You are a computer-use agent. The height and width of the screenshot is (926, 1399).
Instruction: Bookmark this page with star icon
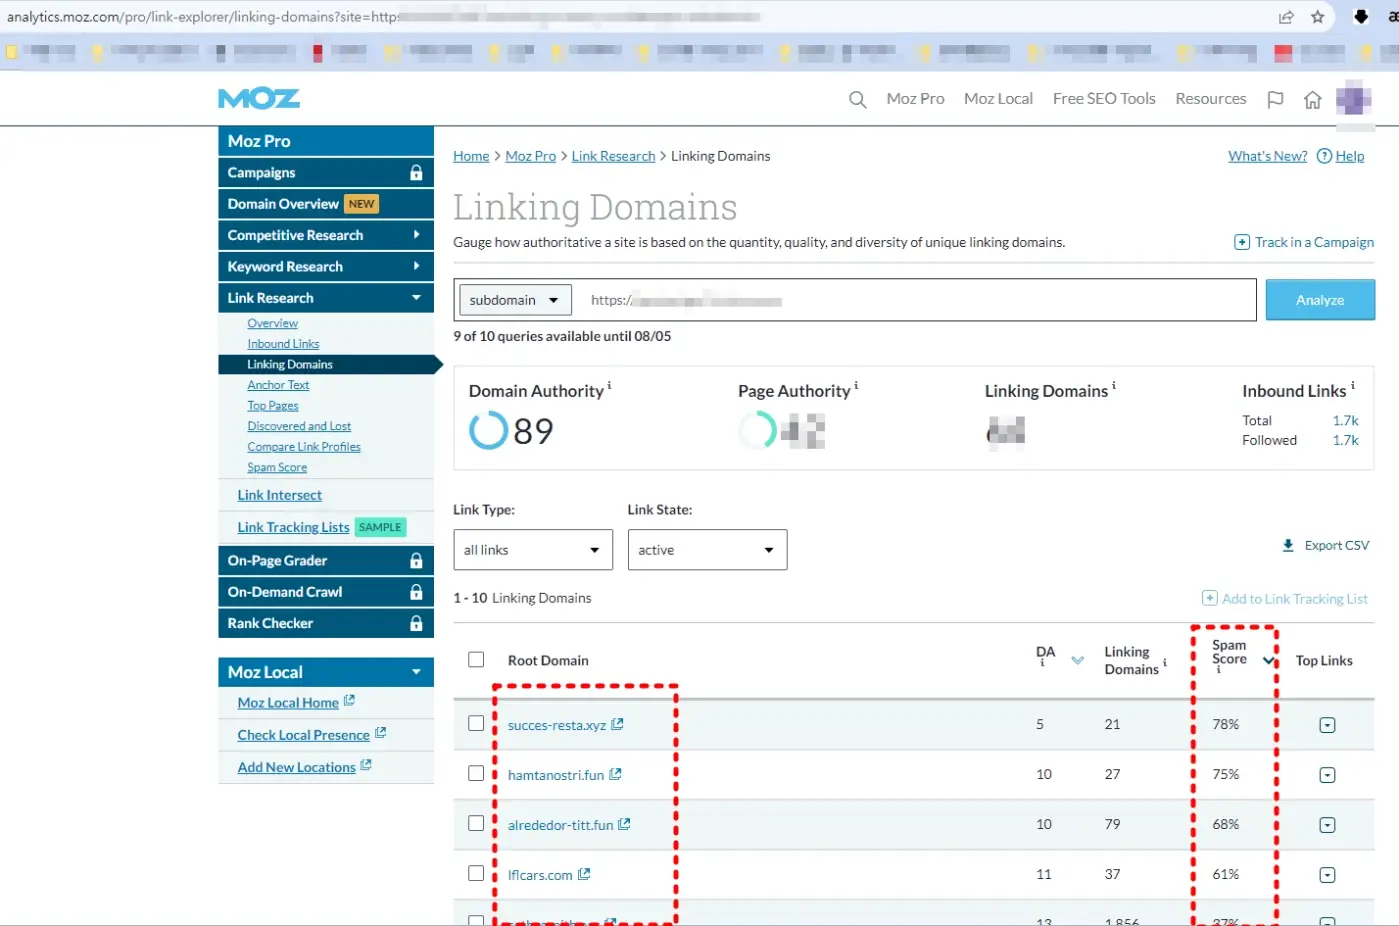[1318, 17]
